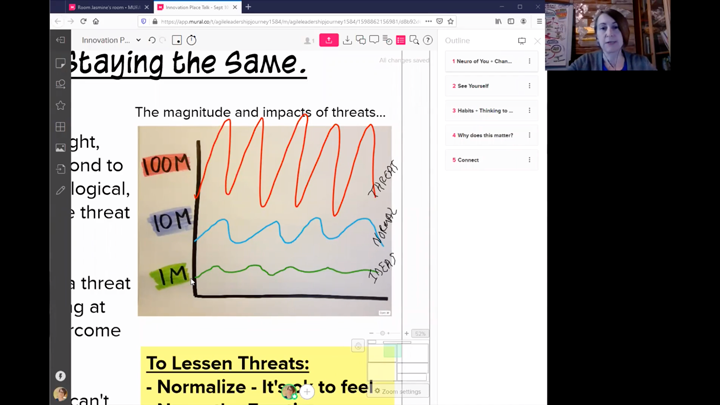Select the yellow To Lessen Threats note
The width and height of the screenshot is (720, 405).
click(267, 376)
